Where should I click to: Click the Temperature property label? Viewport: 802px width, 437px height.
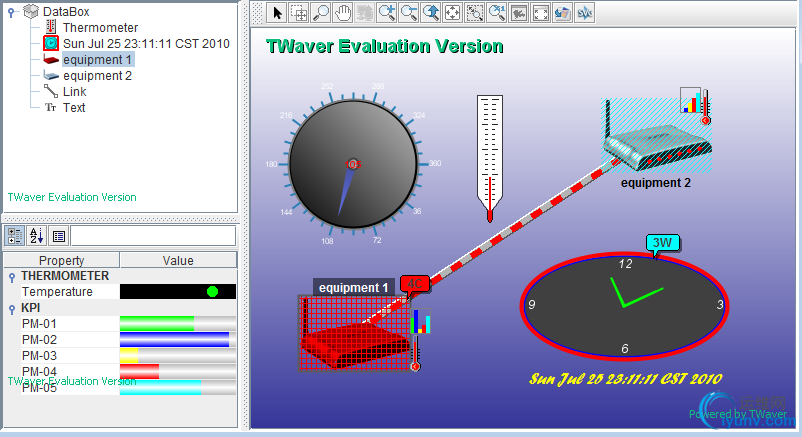57,292
